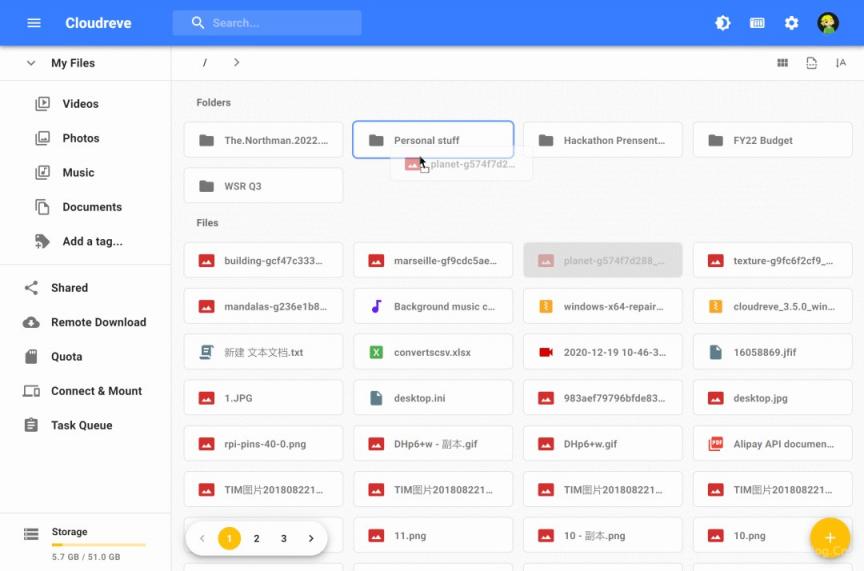Select the 11.png file
Screen dimensions: 864x571
[x=433, y=535]
